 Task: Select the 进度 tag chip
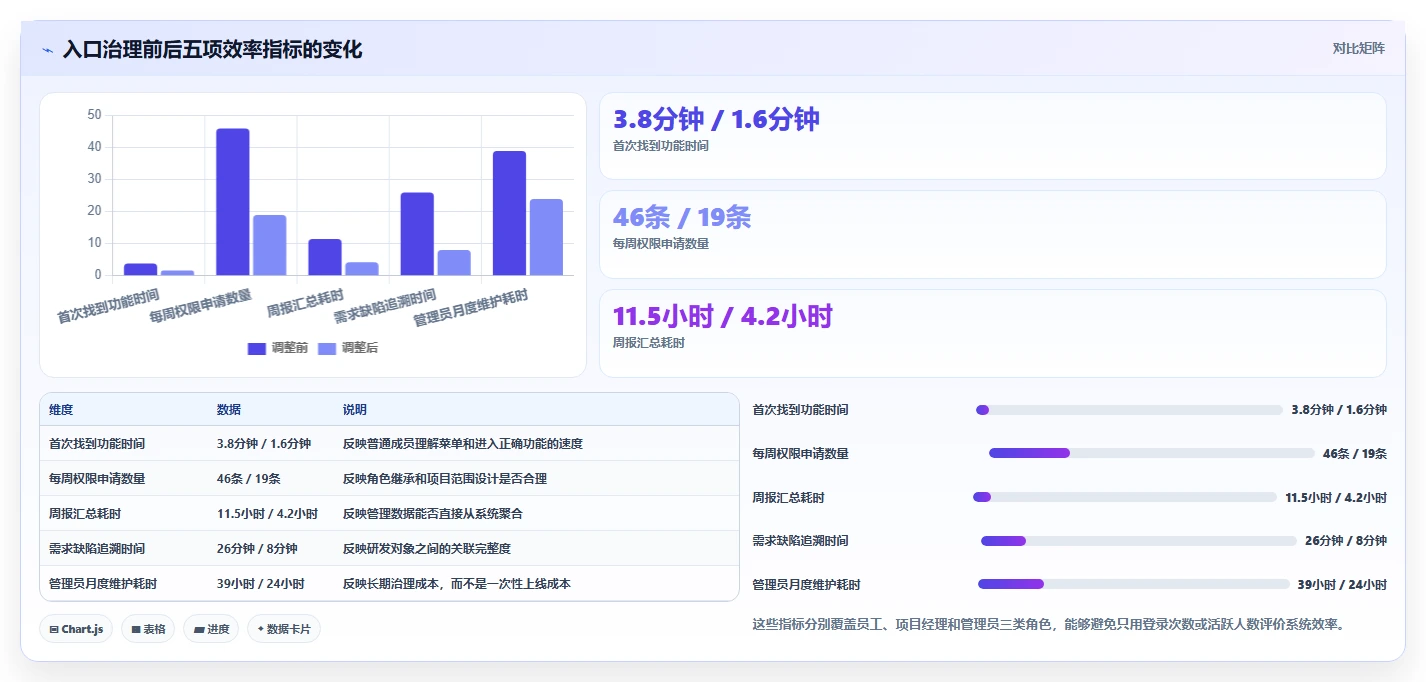tap(211, 629)
